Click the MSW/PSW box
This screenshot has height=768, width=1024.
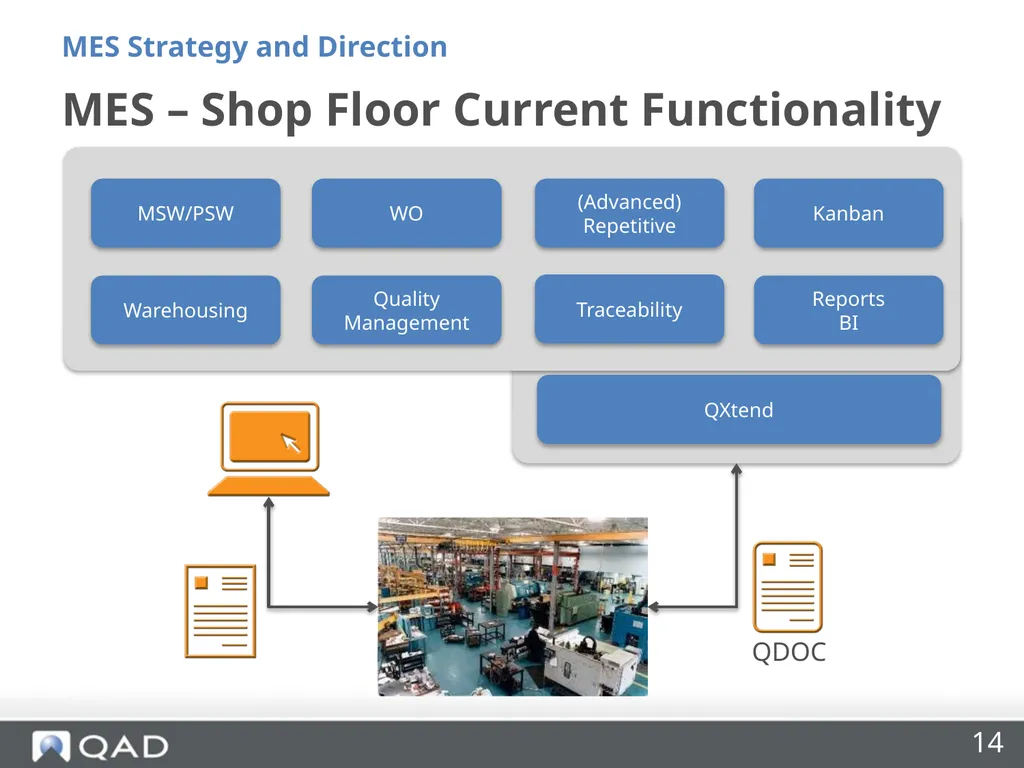185,213
